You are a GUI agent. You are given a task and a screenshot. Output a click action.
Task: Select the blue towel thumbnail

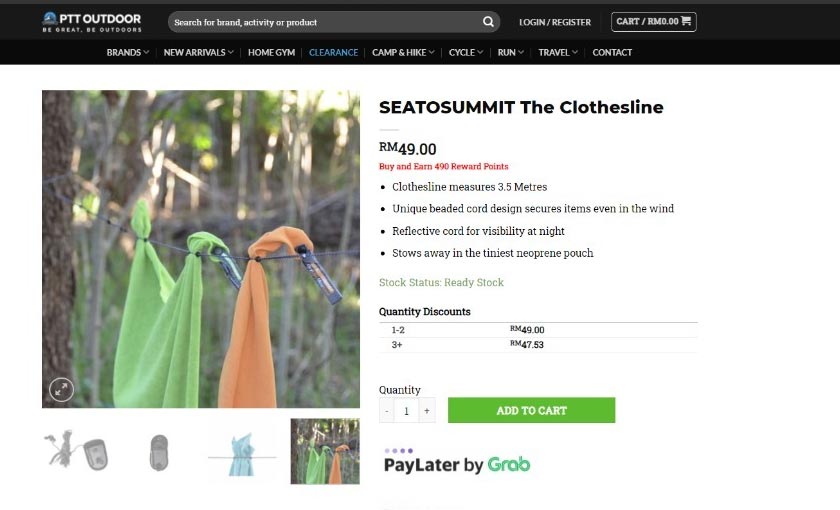point(242,452)
